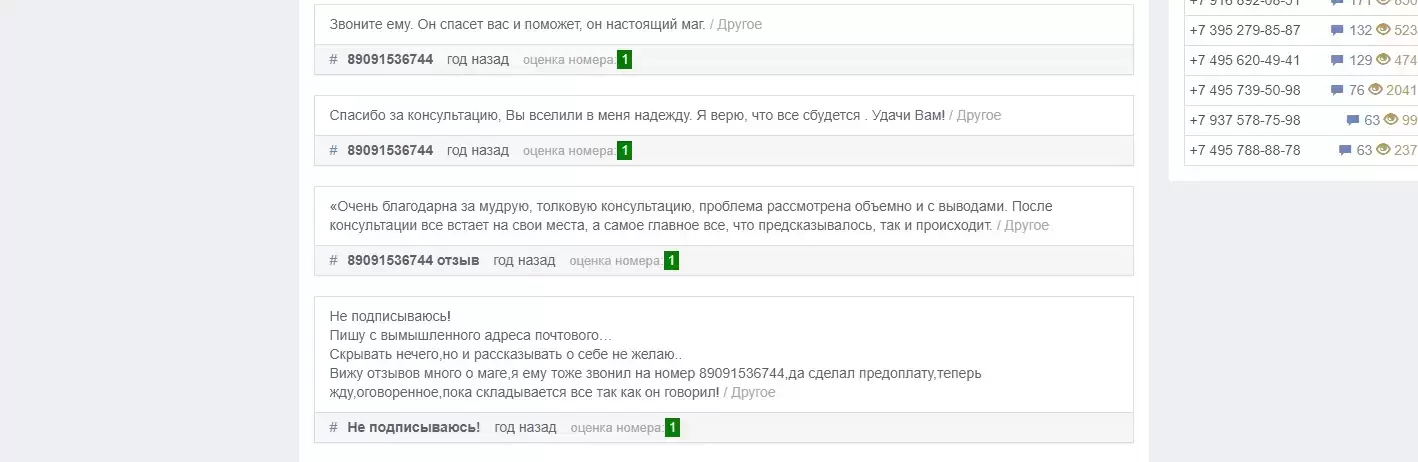Click 'Другое' category of last review
Screen dimensions: 1418x462
[x=753, y=392]
